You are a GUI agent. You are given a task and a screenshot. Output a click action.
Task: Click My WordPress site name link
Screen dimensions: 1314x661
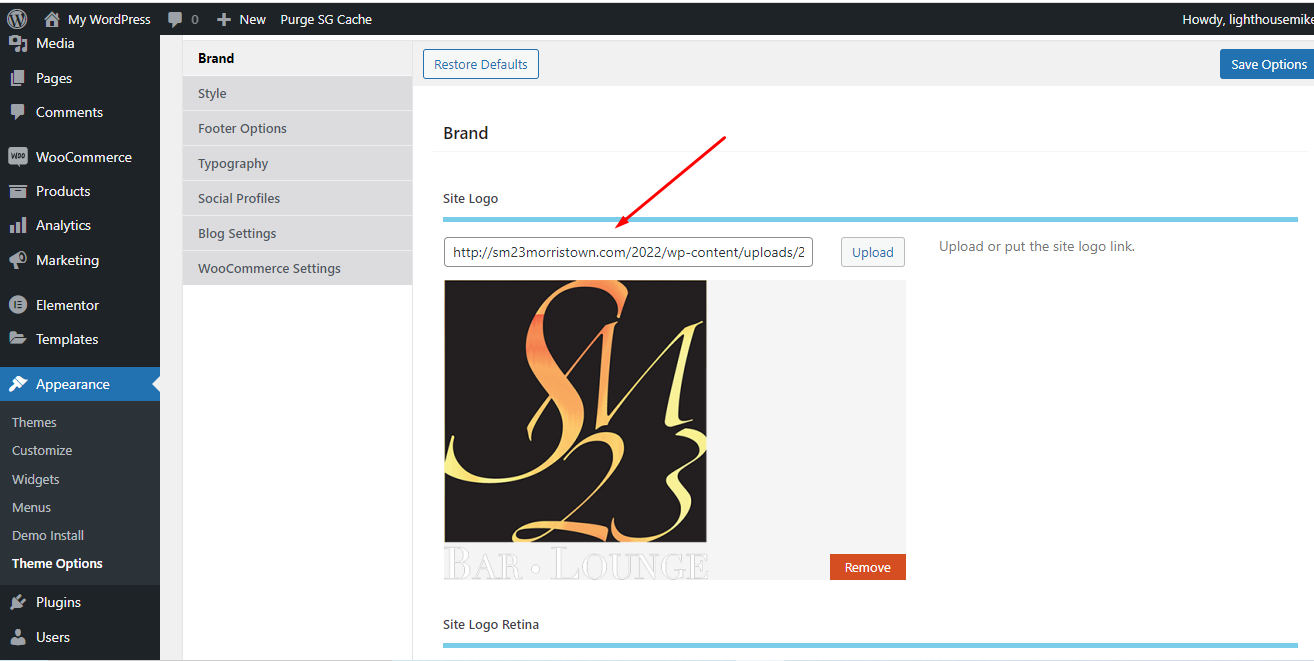[109, 19]
